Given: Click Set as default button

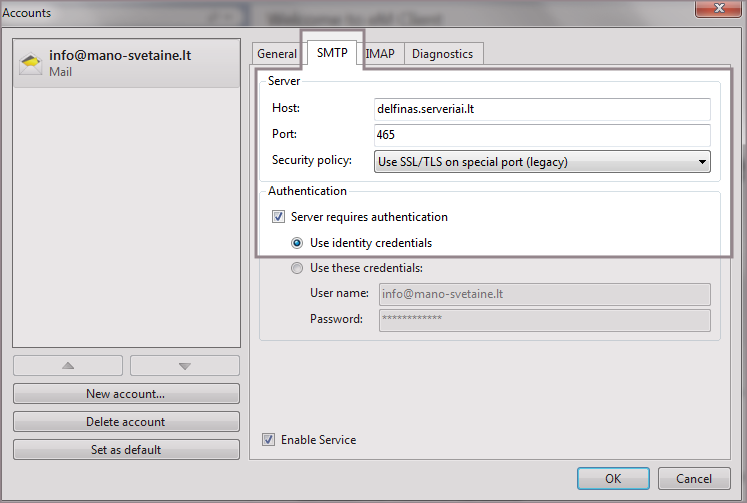Looking at the screenshot, I should 126,450.
